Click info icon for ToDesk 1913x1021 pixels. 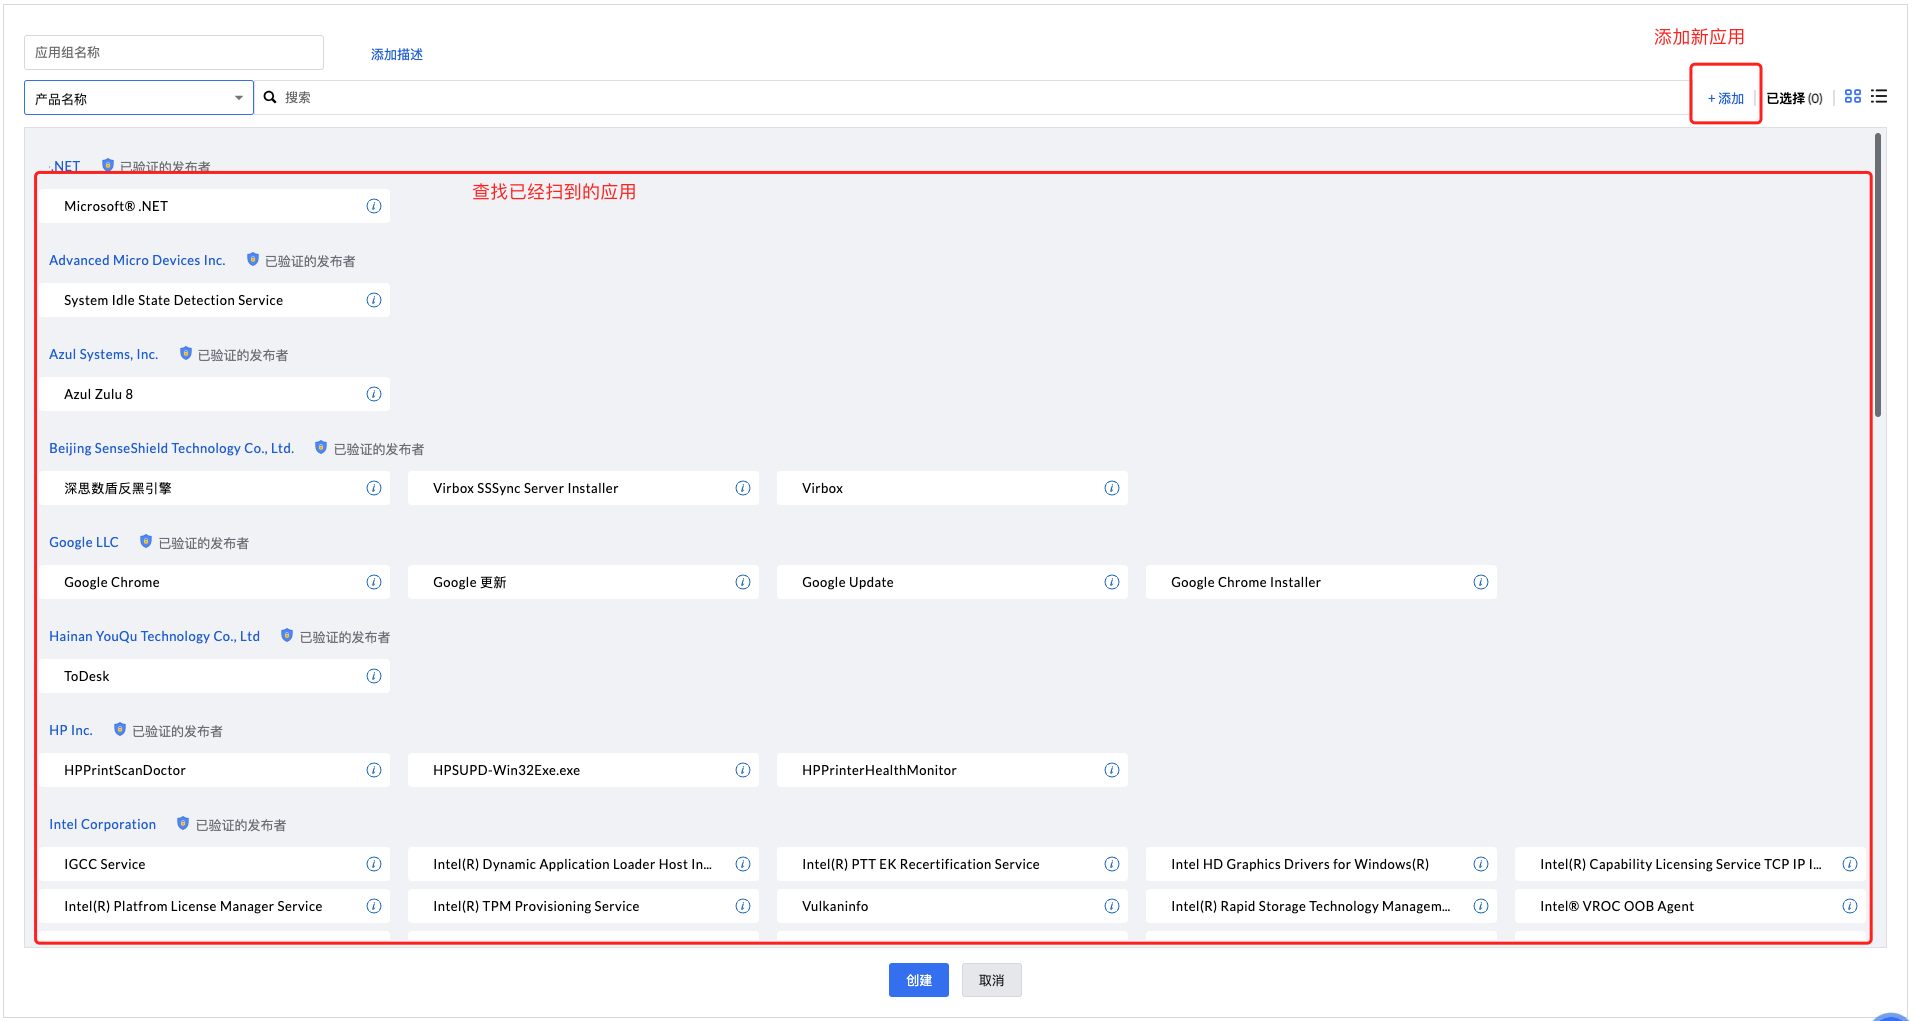(374, 676)
